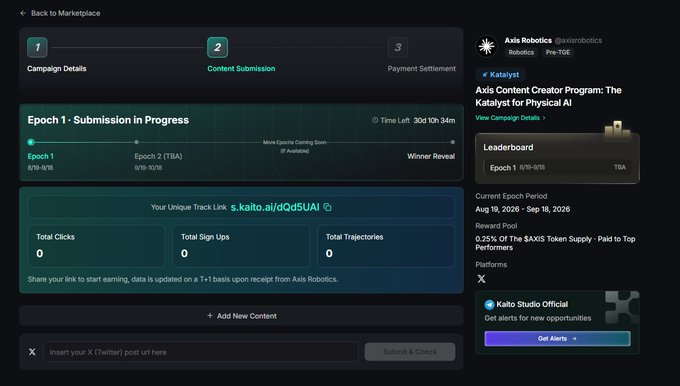The width and height of the screenshot is (680, 386).
Task: Select the Epoch 1 timeline marker
Action: pyautogui.click(x=30, y=142)
